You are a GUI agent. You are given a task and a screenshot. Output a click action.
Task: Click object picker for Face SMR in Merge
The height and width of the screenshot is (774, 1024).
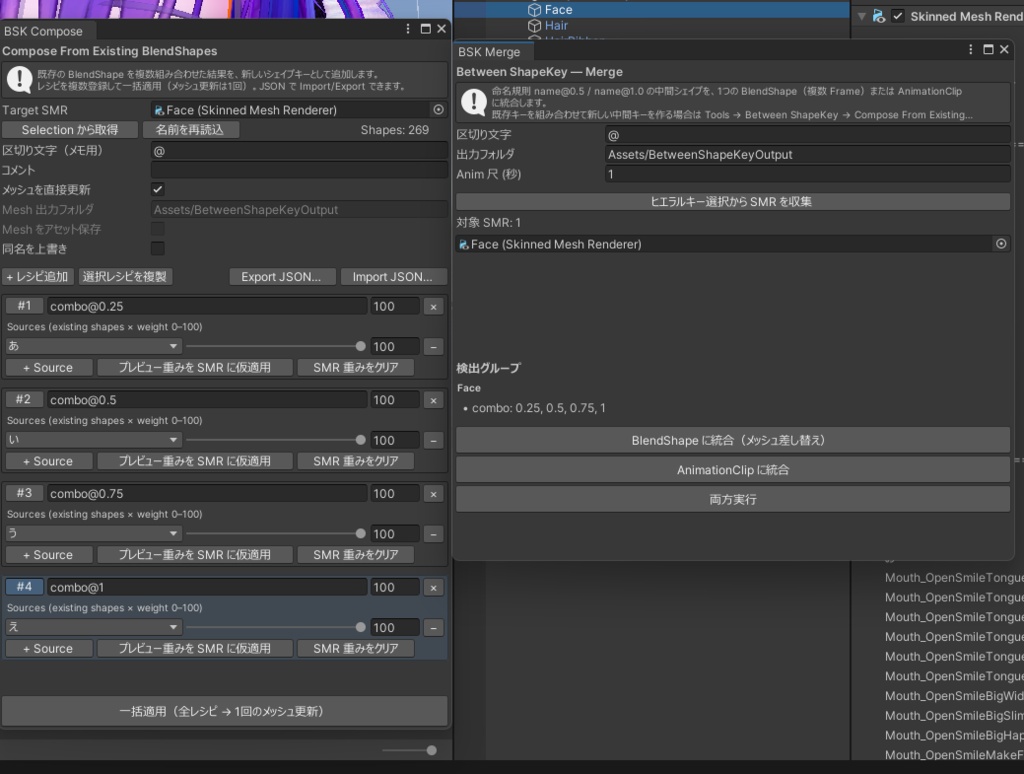(1001, 244)
